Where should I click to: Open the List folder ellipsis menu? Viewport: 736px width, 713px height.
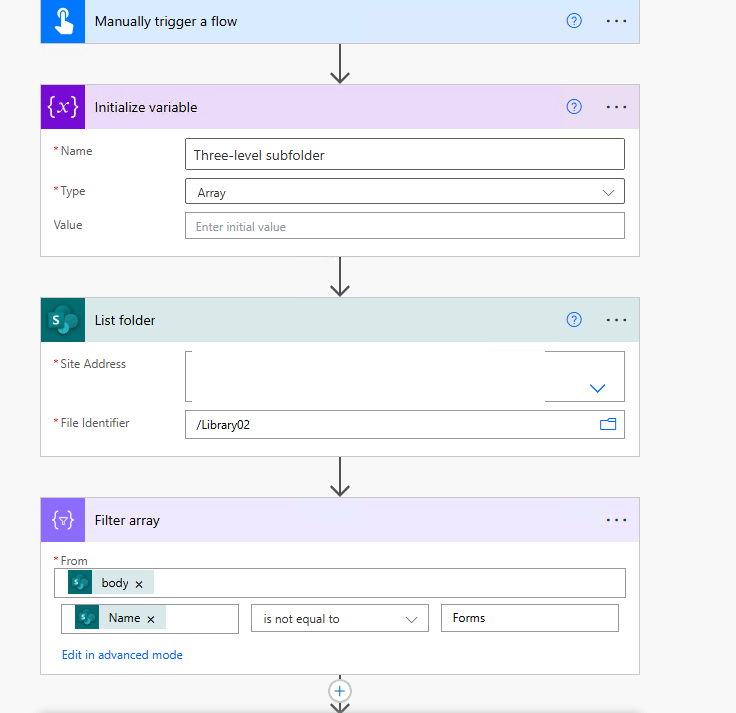pyautogui.click(x=616, y=320)
